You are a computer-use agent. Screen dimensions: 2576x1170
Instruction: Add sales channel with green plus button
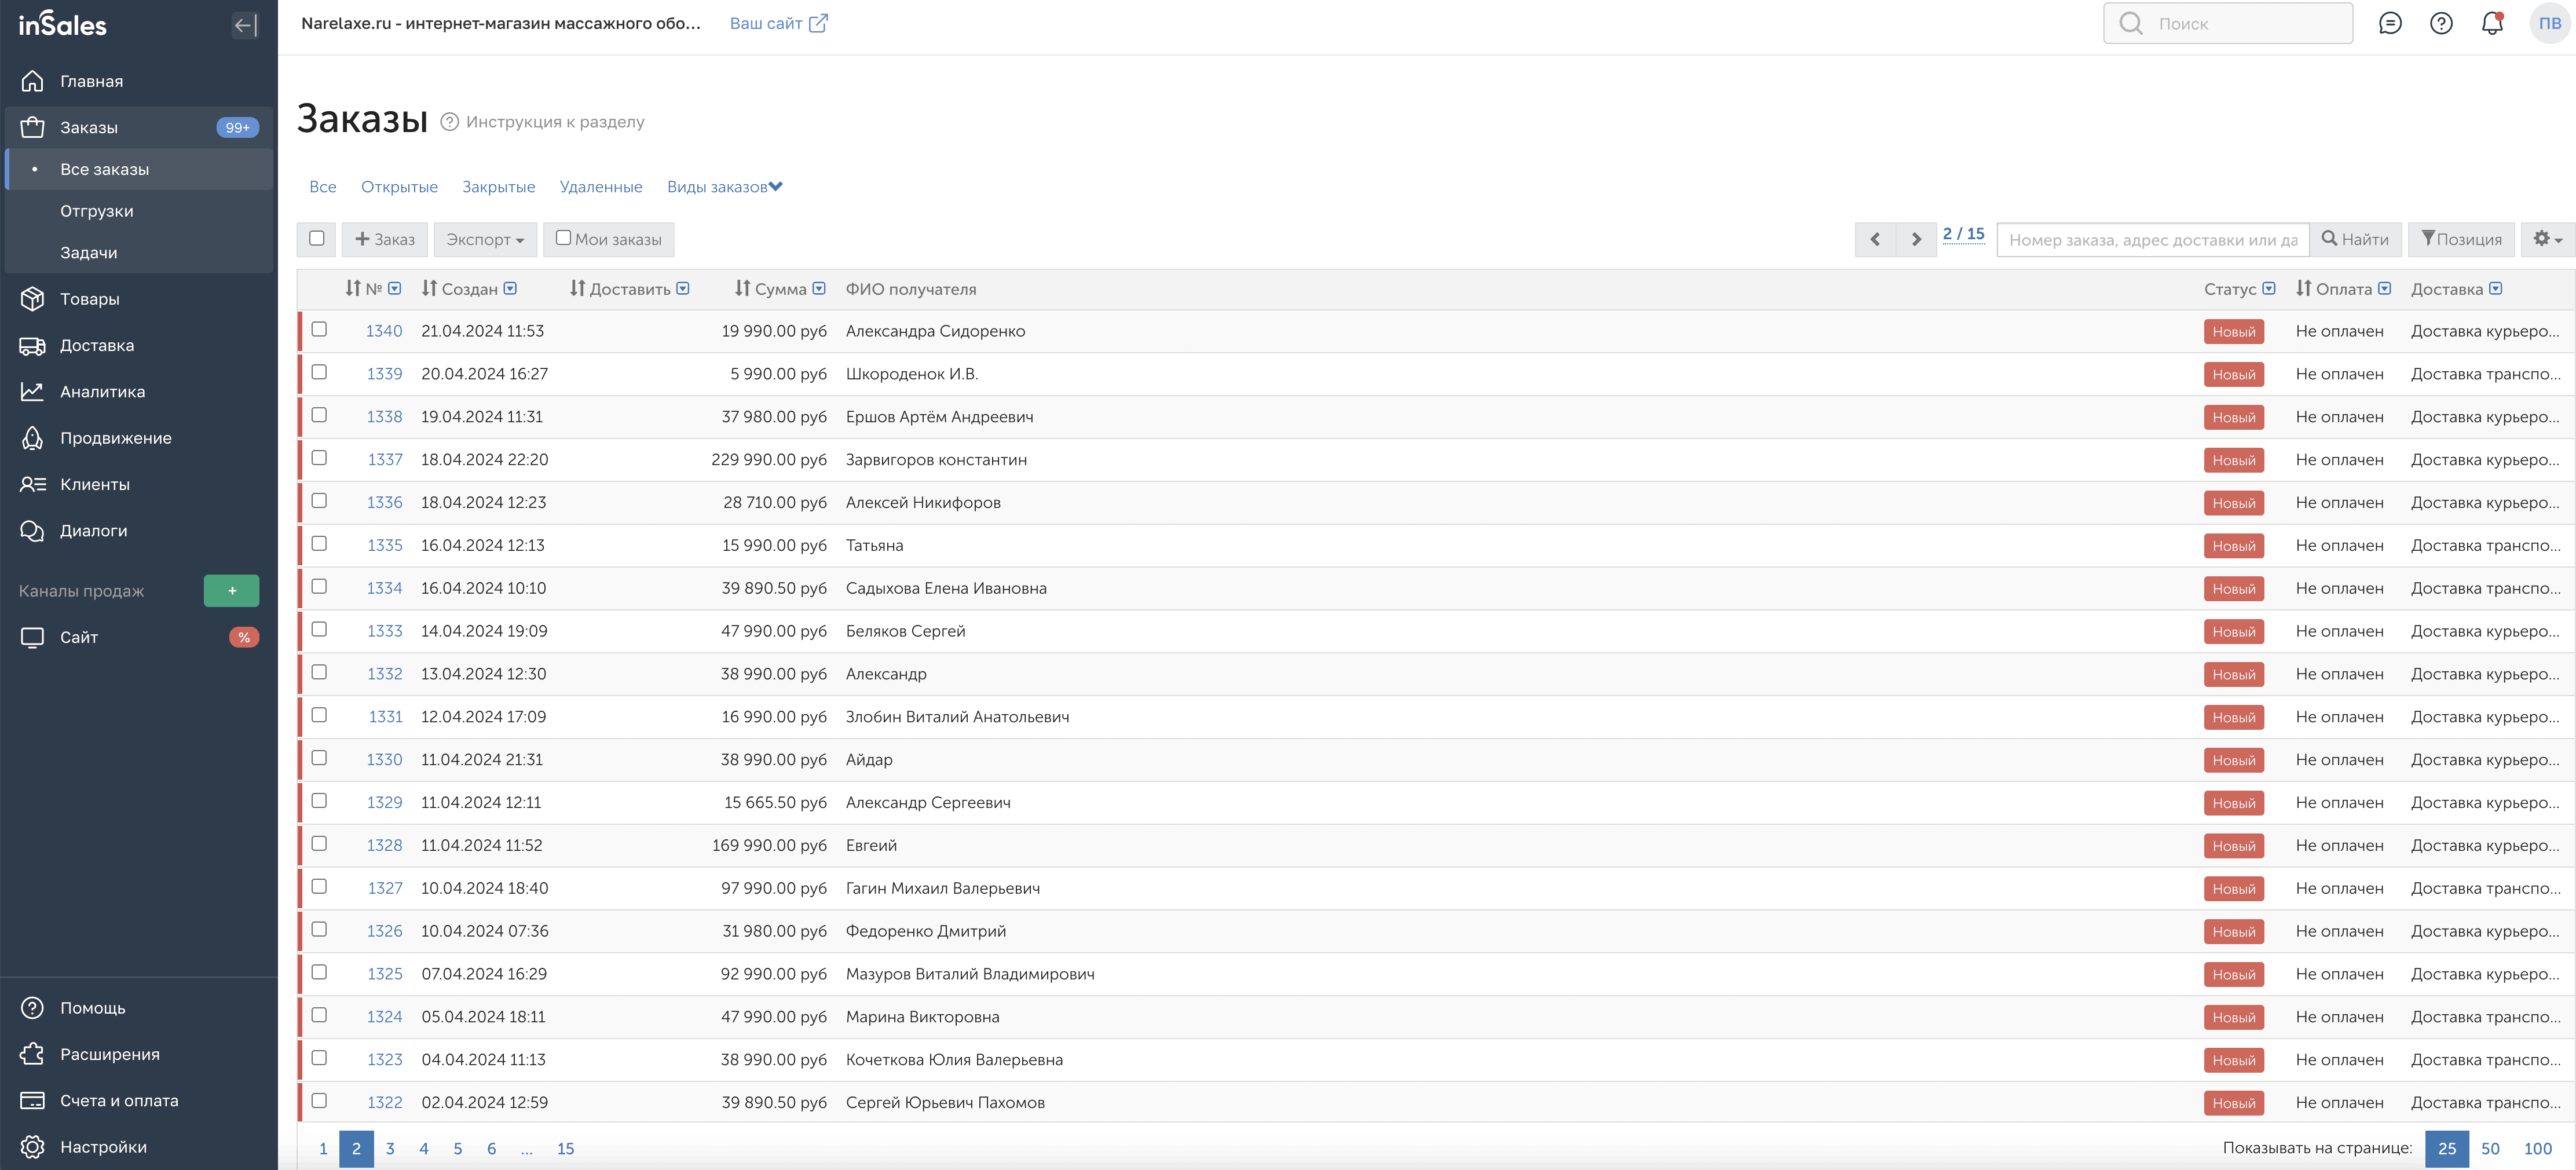click(231, 591)
